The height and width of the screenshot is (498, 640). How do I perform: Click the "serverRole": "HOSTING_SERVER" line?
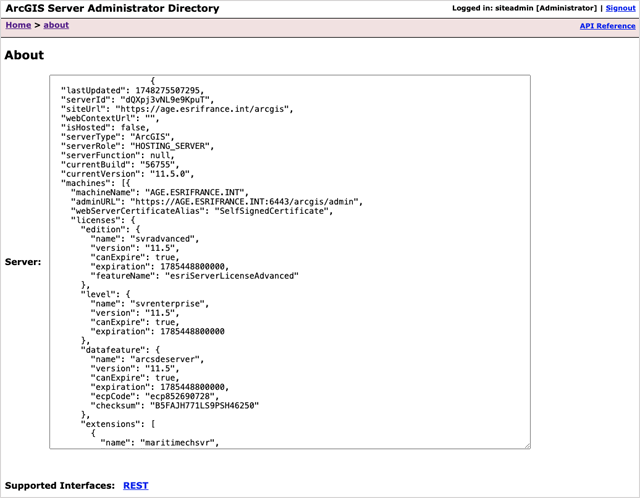(x=138, y=146)
